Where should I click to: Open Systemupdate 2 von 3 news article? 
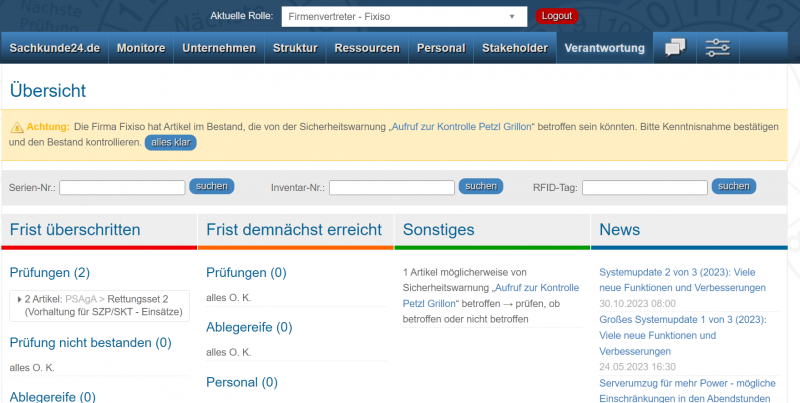[x=682, y=279]
